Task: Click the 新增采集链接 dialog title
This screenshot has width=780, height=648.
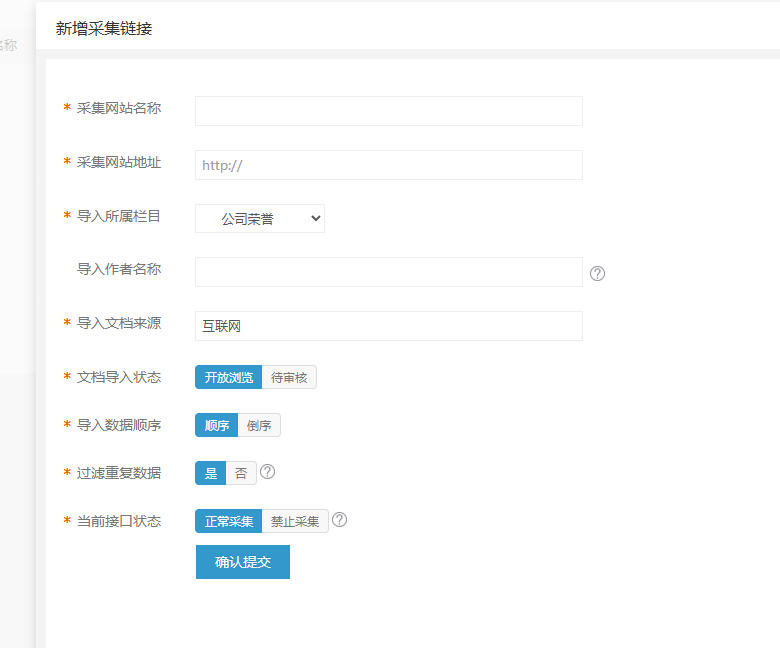Action: [x=104, y=28]
